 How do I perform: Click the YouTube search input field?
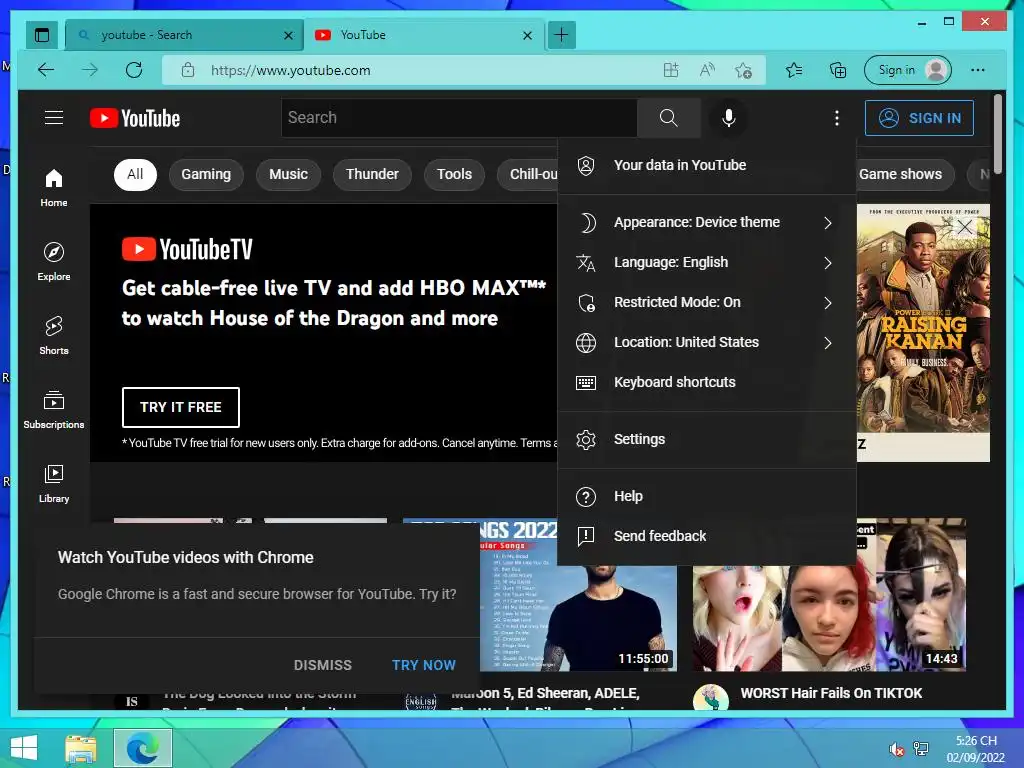point(459,118)
